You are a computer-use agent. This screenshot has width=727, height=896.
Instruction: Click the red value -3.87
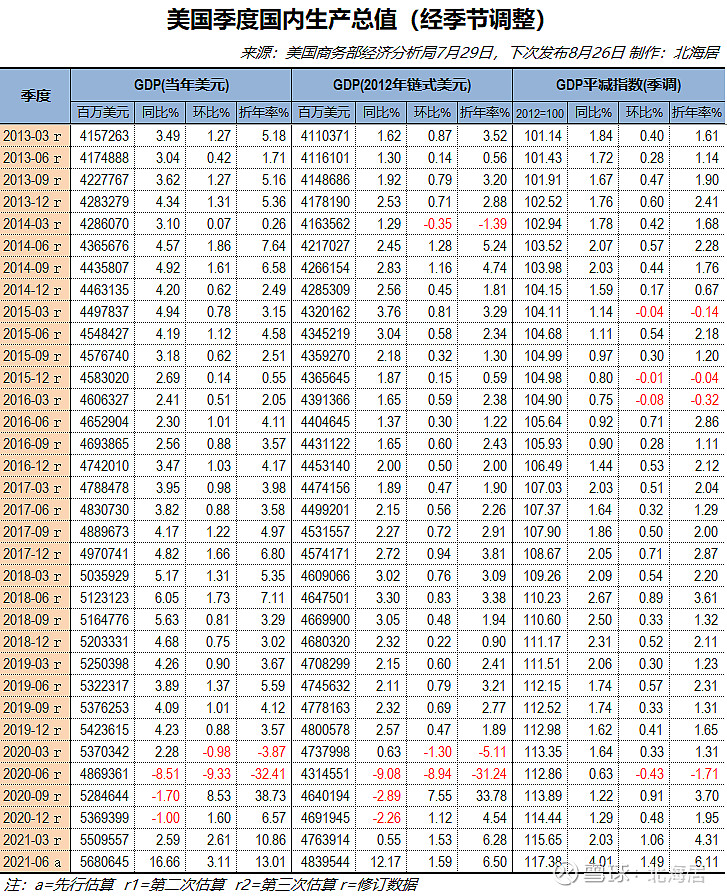pos(271,752)
